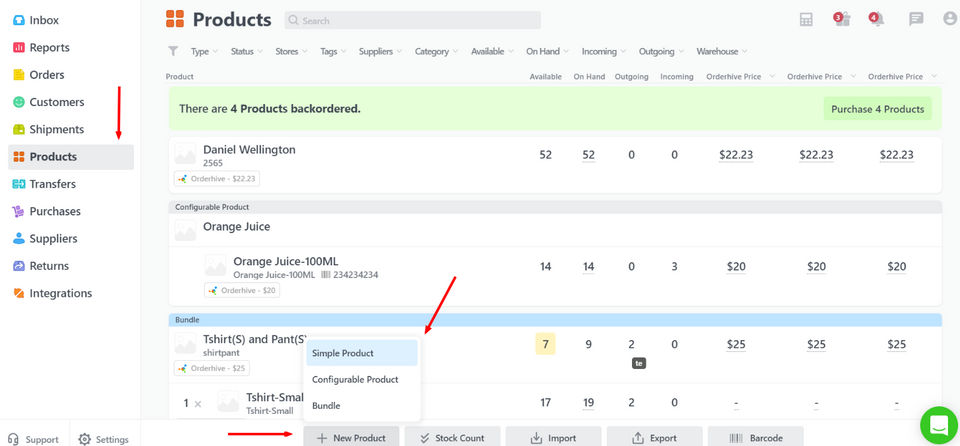
Task: Click the product Search field
Action: [414, 20]
